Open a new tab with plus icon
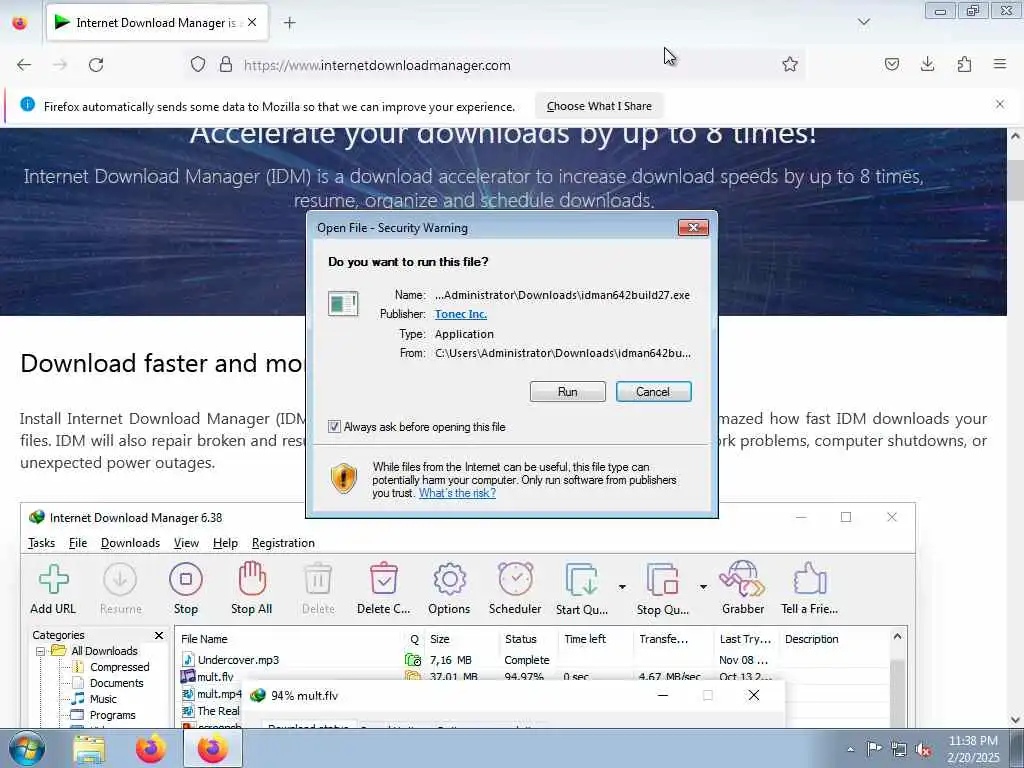The width and height of the screenshot is (1024, 768). click(289, 23)
